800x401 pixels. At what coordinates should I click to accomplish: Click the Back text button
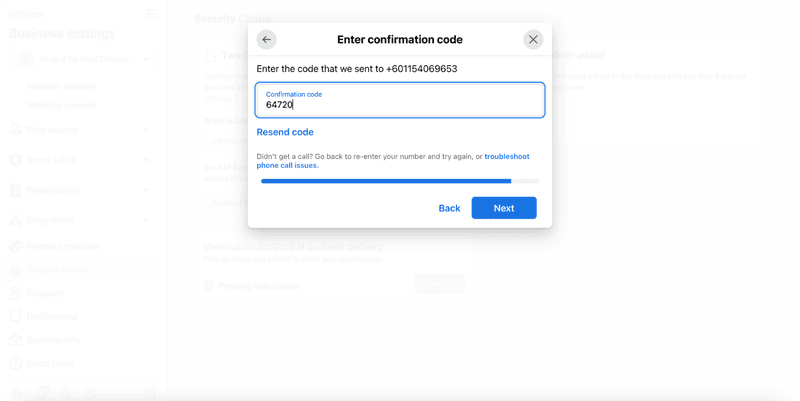coord(449,208)
